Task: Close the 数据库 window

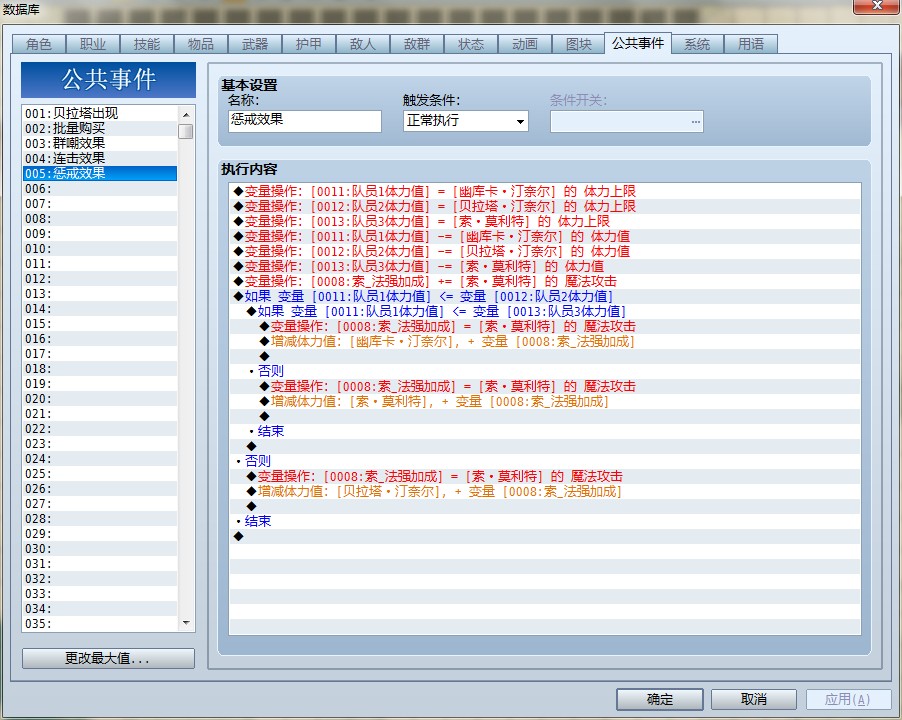Action: (876, 6)
